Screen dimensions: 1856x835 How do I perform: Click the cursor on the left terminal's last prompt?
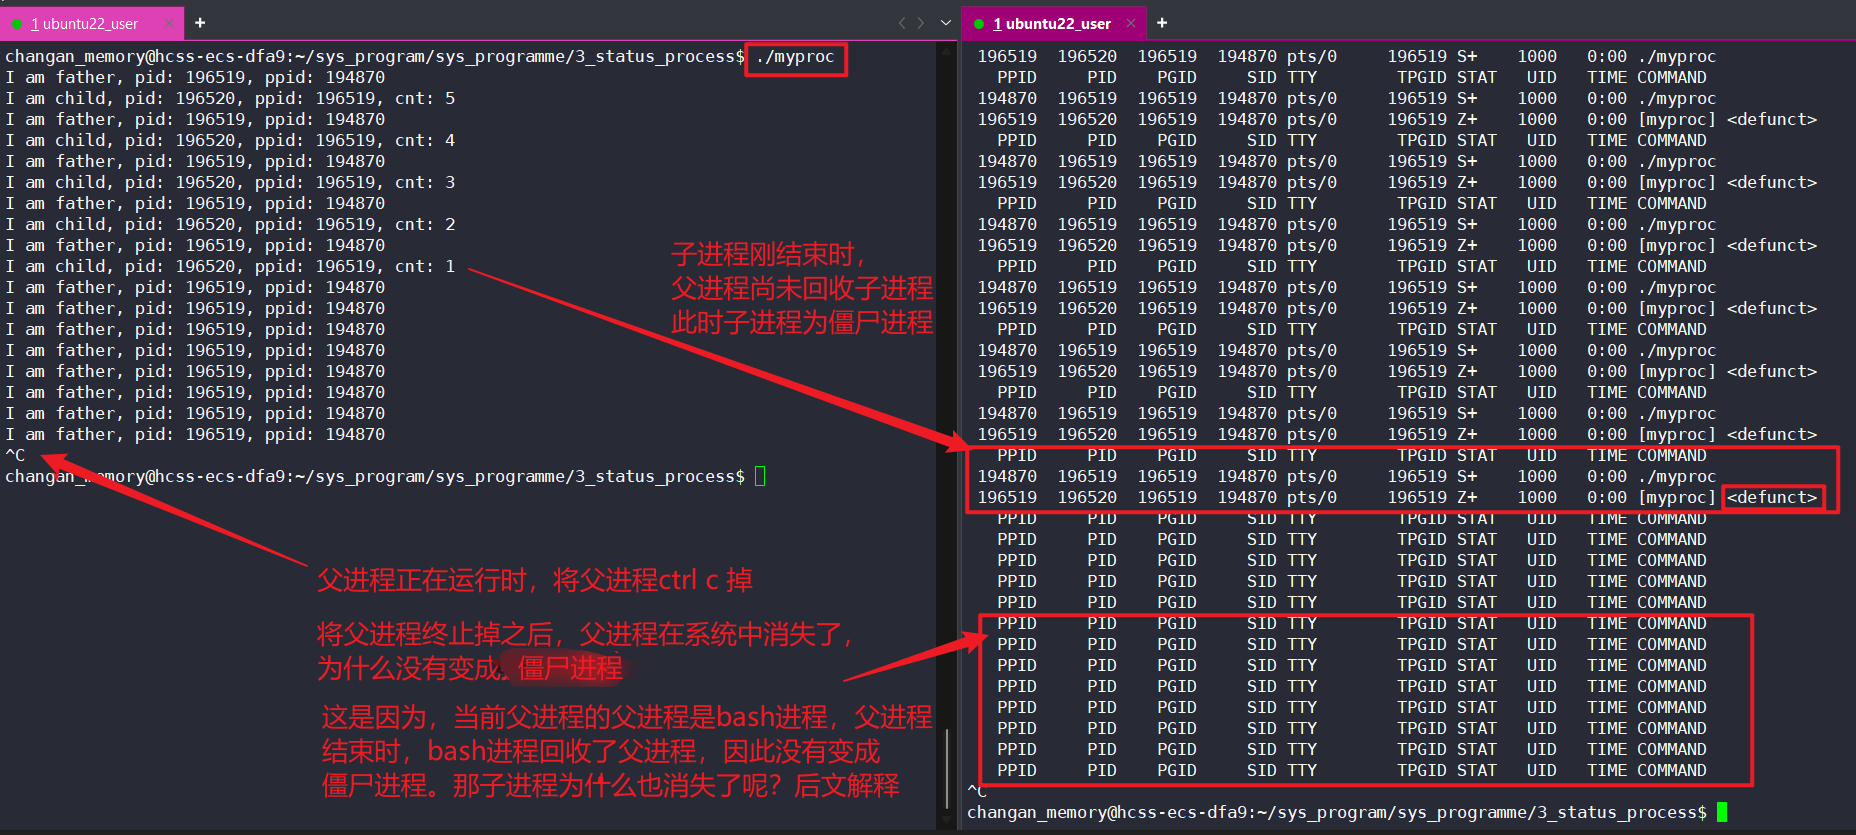tap(760, 476)
